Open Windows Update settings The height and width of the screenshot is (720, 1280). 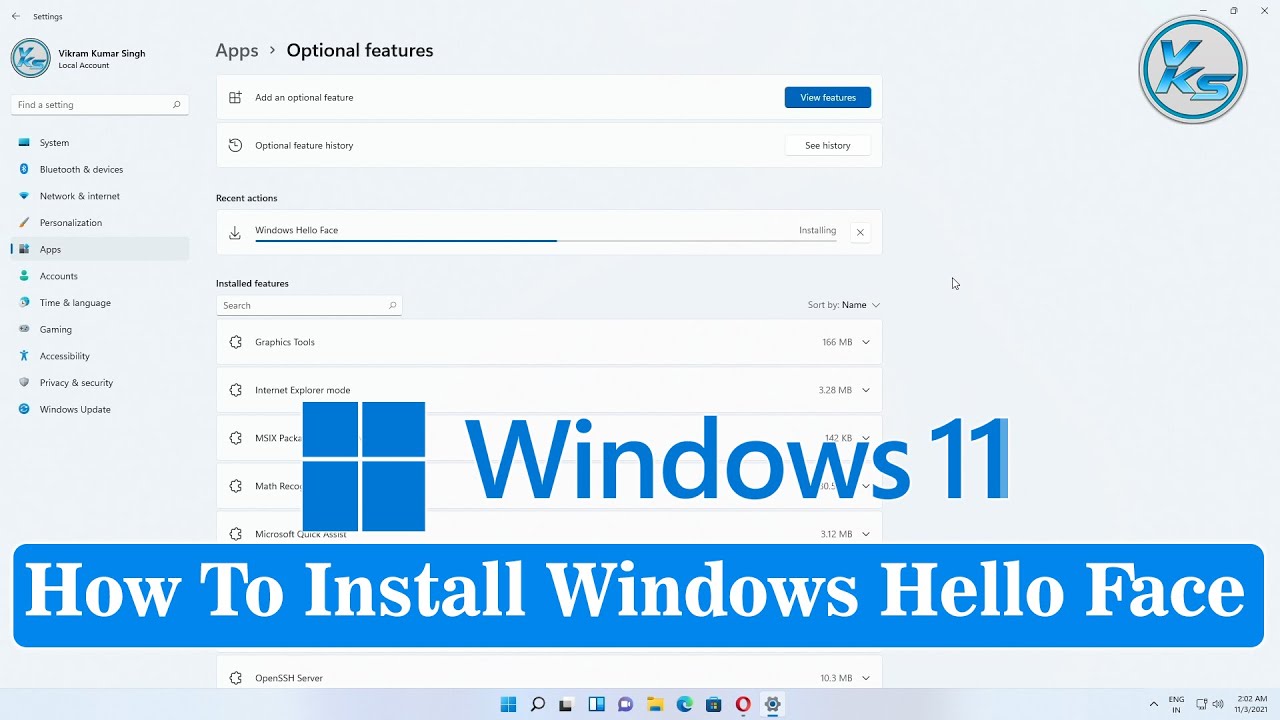tap(99, 409)
